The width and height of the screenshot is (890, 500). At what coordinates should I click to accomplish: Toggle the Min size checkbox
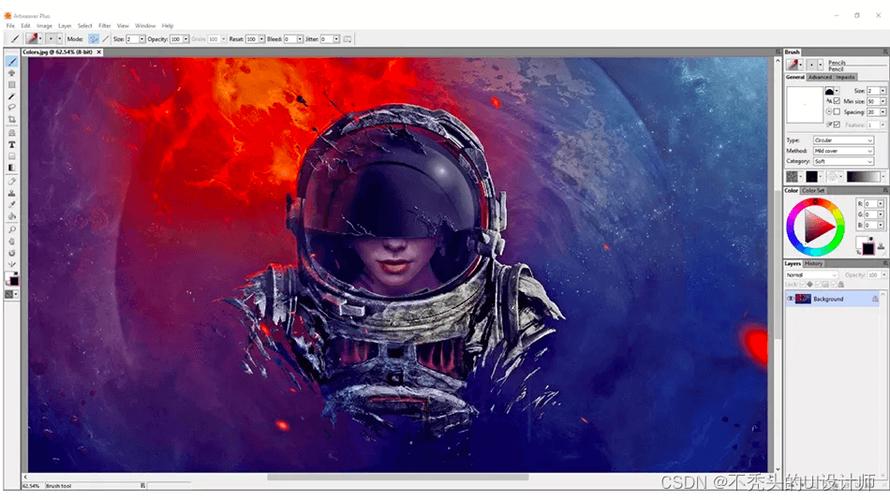pos(837,100)
